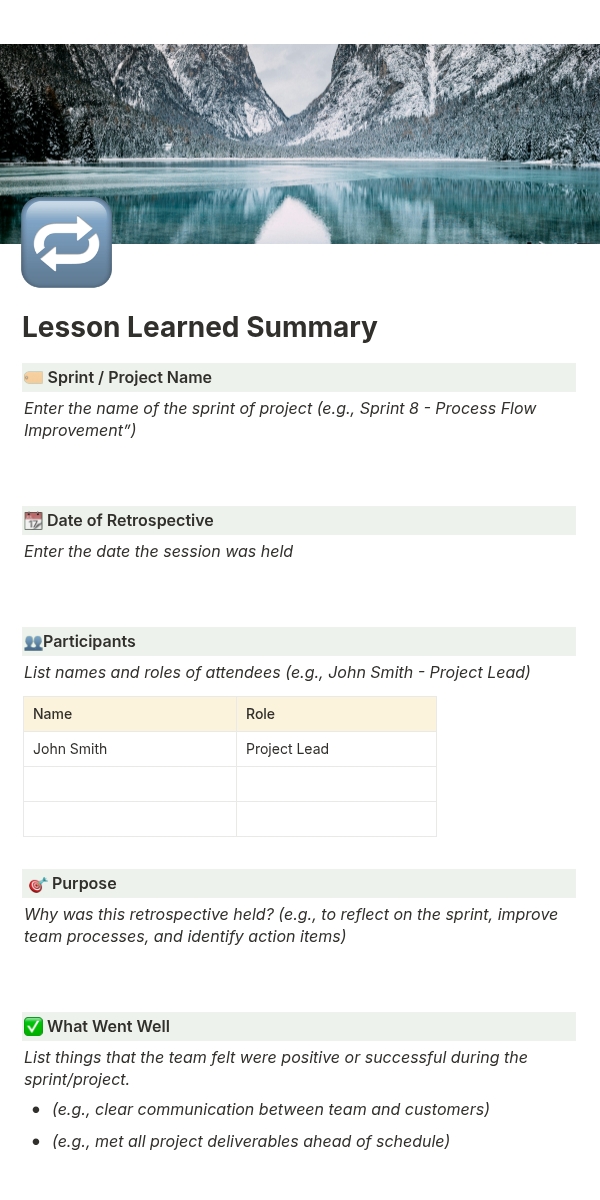Click the target emoji beside Purpose

click(37, 884)
